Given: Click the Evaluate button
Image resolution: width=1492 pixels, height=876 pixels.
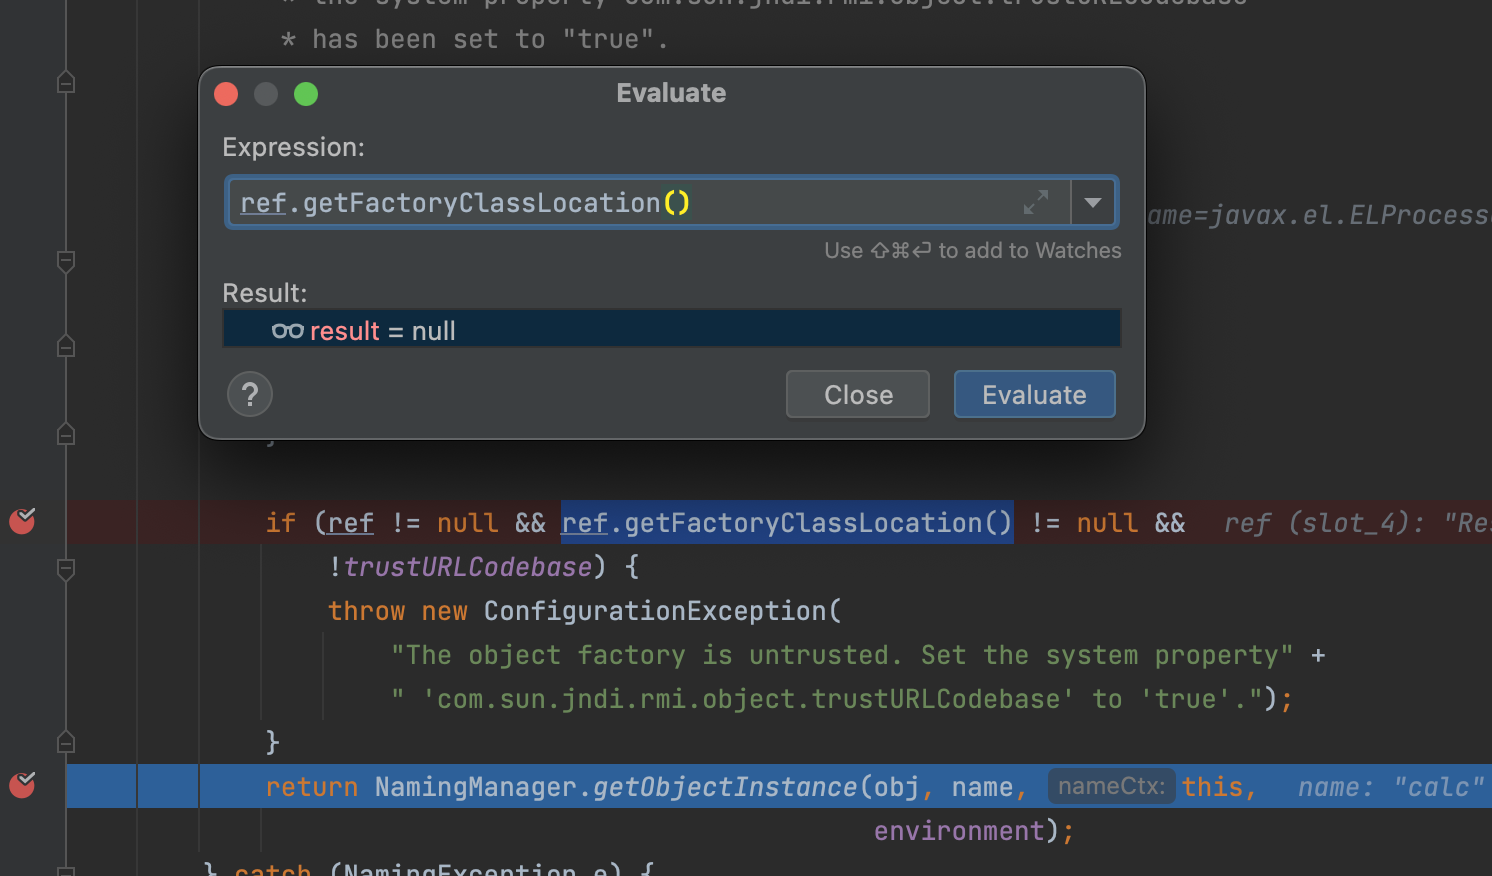Looking at the screenshot, I should (1034, 394).
